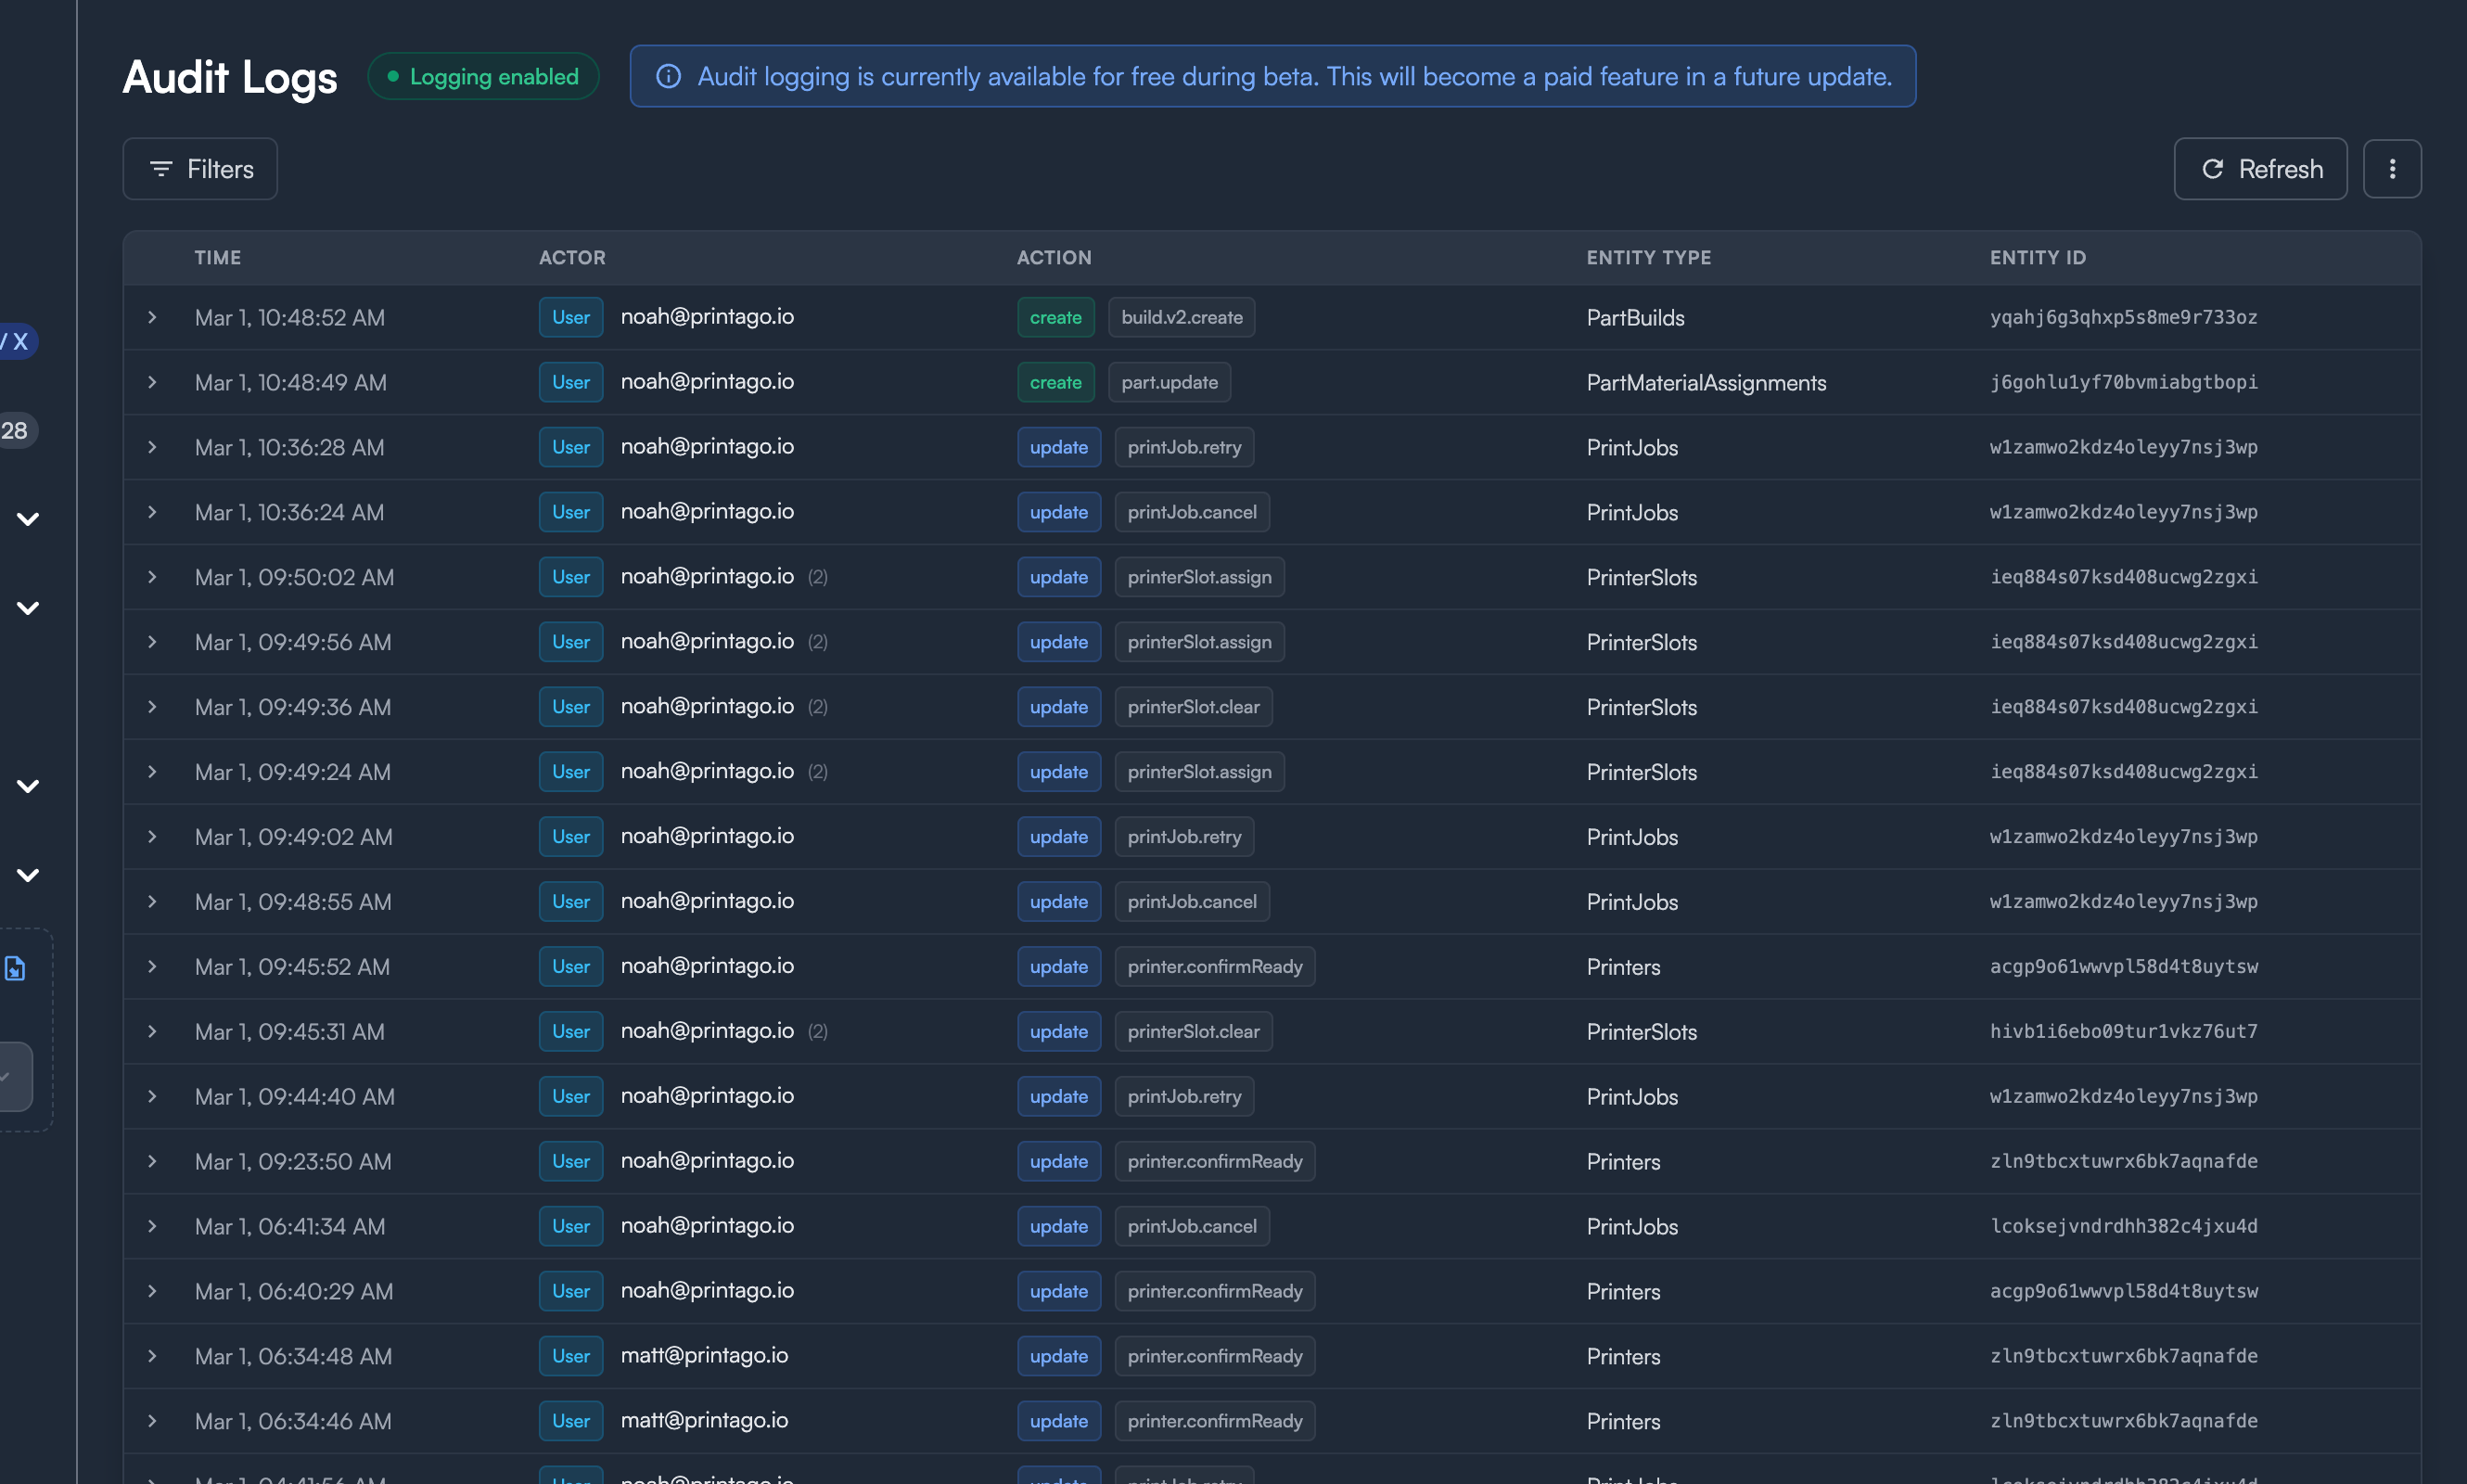Click the "User" actor badge on the first row

point(570,317)
